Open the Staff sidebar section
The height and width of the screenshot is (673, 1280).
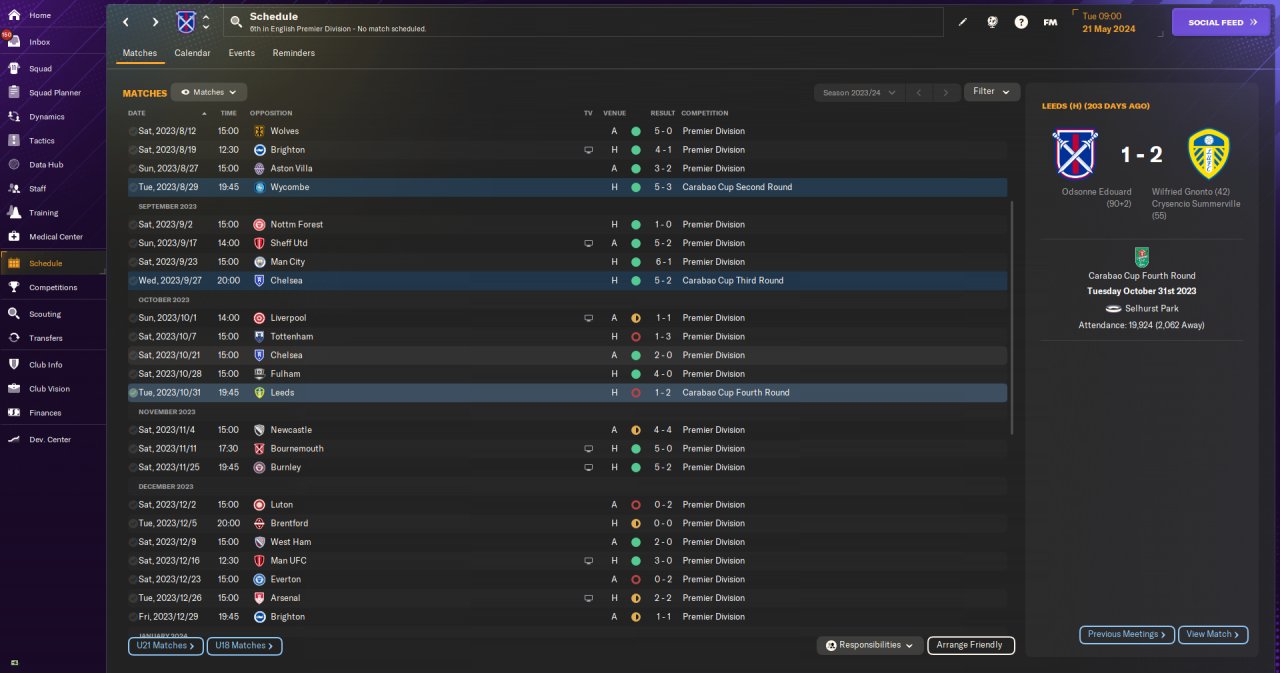click(x=37, y=188)
